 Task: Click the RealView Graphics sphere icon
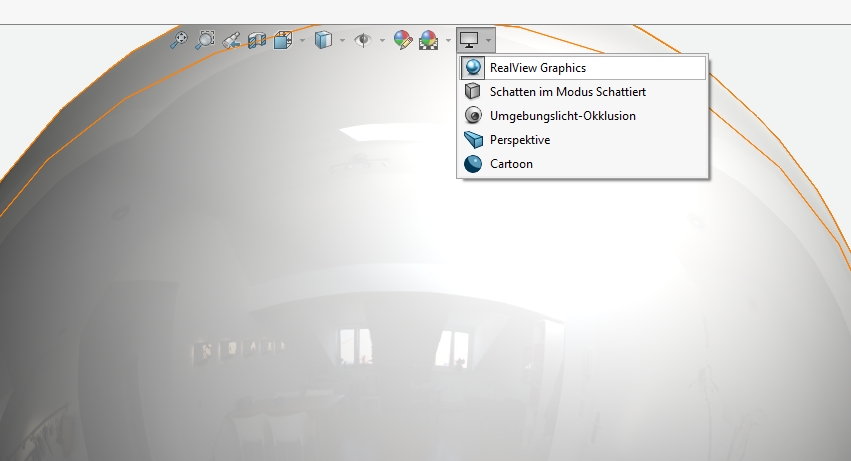tap(473, 68)
